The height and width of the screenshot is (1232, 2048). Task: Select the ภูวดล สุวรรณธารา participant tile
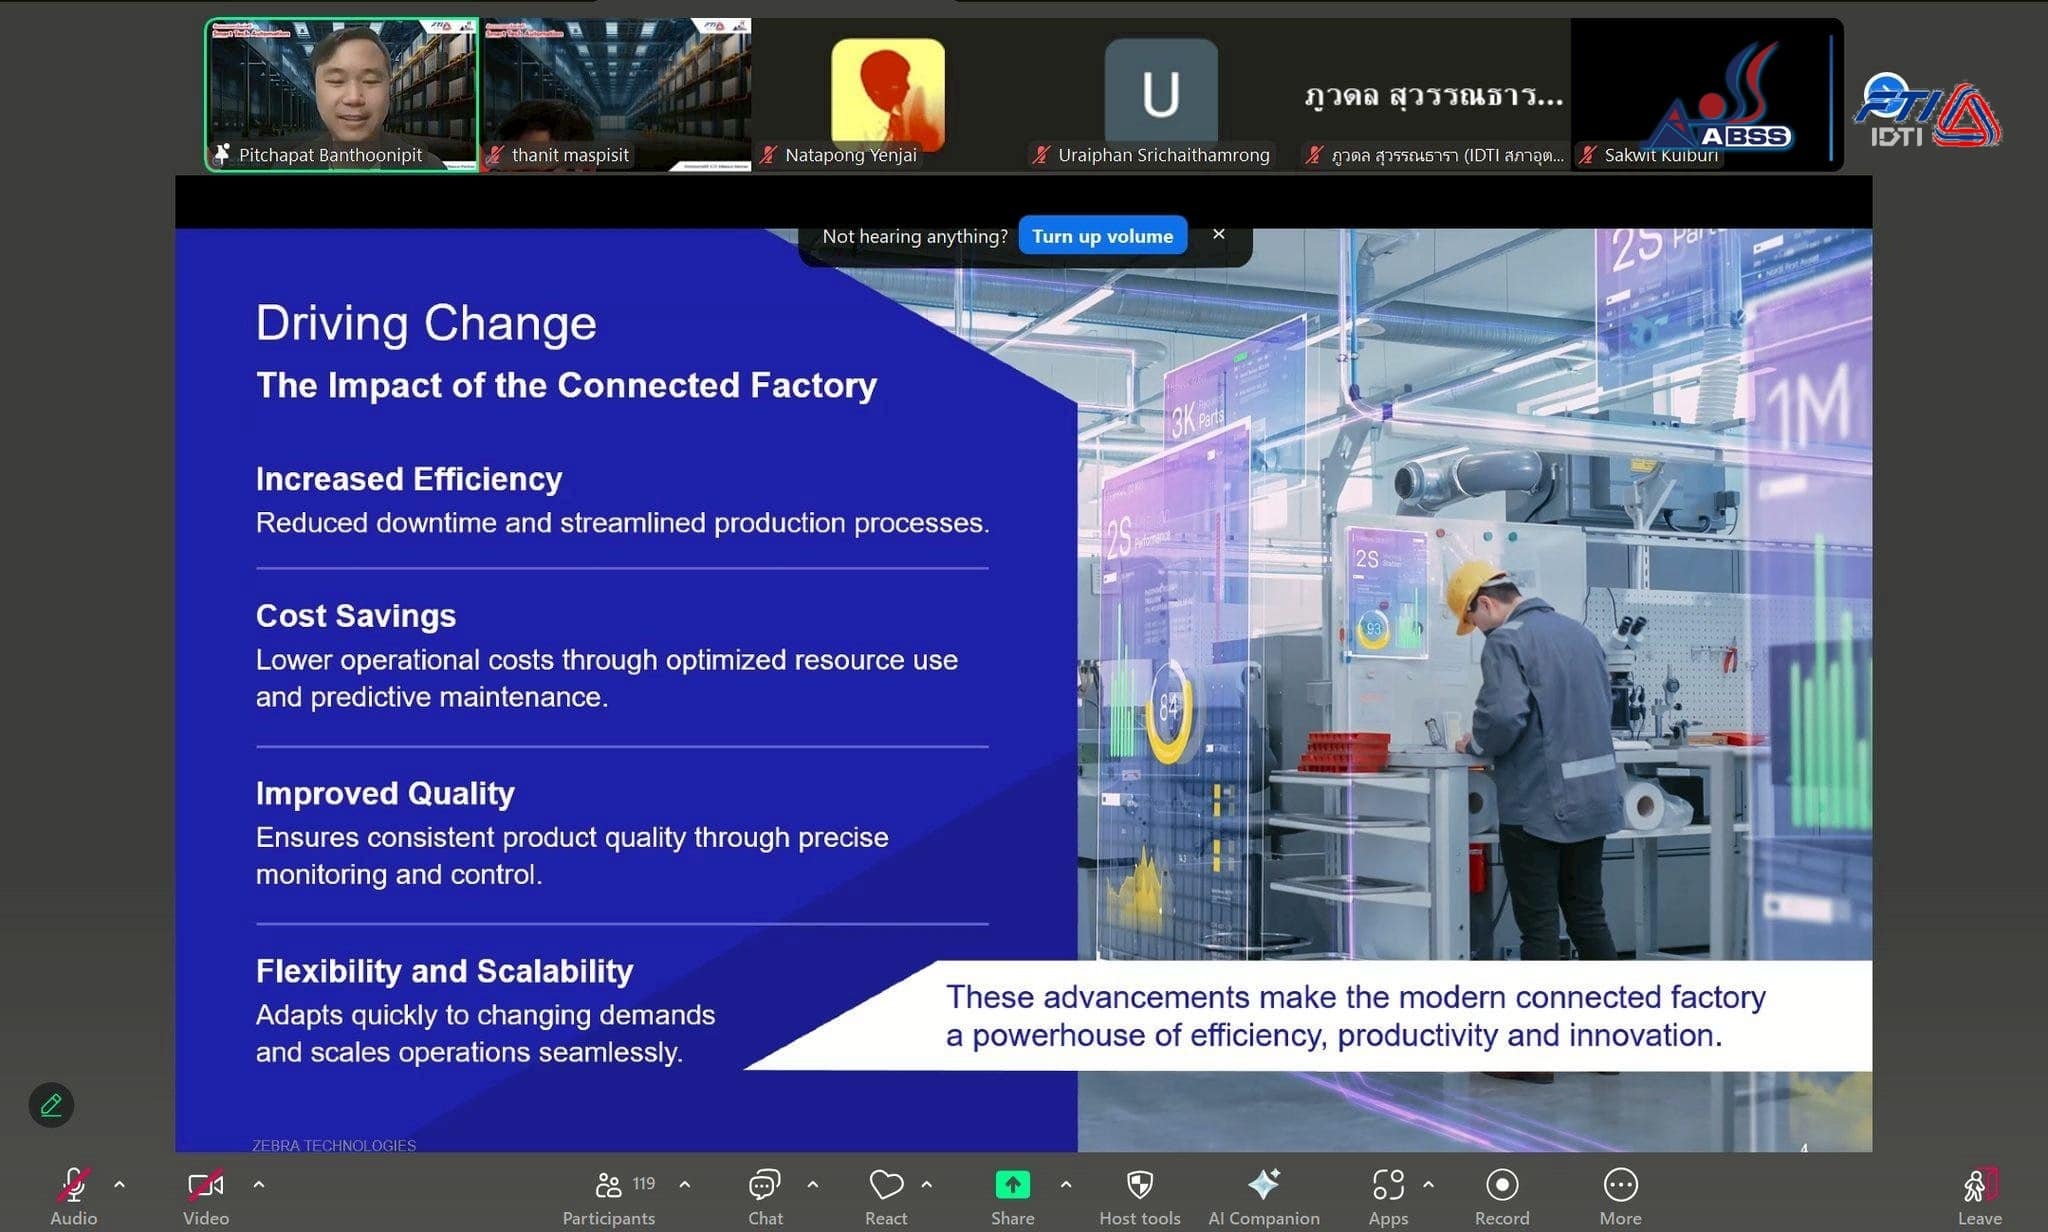(1434, 95)
